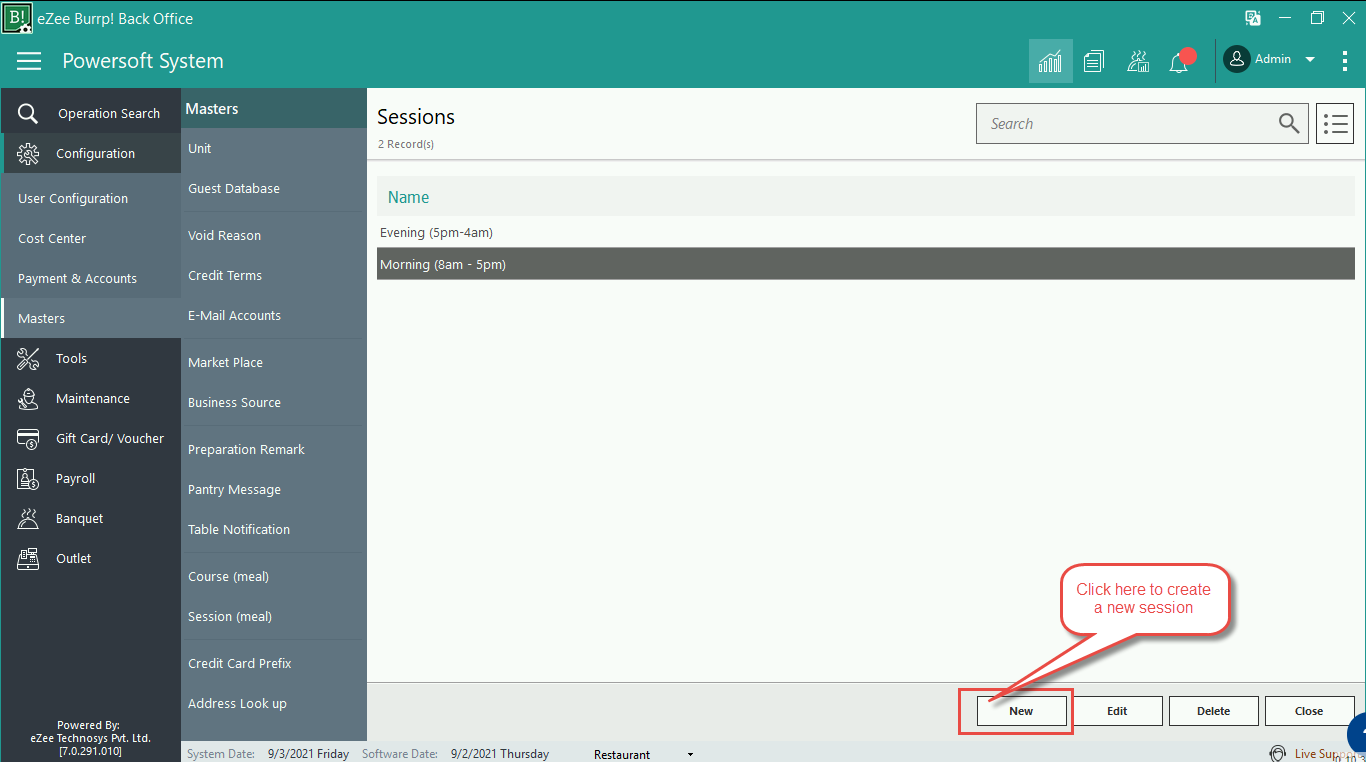Open the reports document icon
Viewport: 1366px width, 762px height.
click(1094, 61)
